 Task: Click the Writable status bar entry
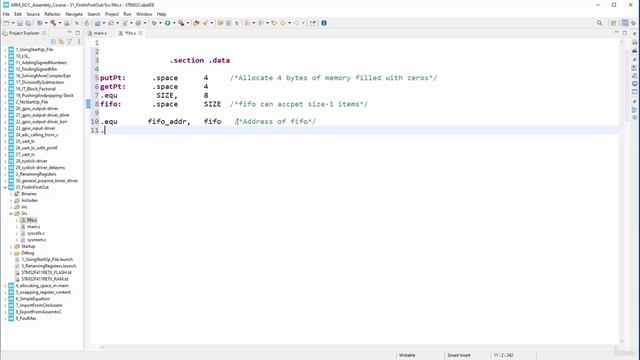tap(407, 356)
